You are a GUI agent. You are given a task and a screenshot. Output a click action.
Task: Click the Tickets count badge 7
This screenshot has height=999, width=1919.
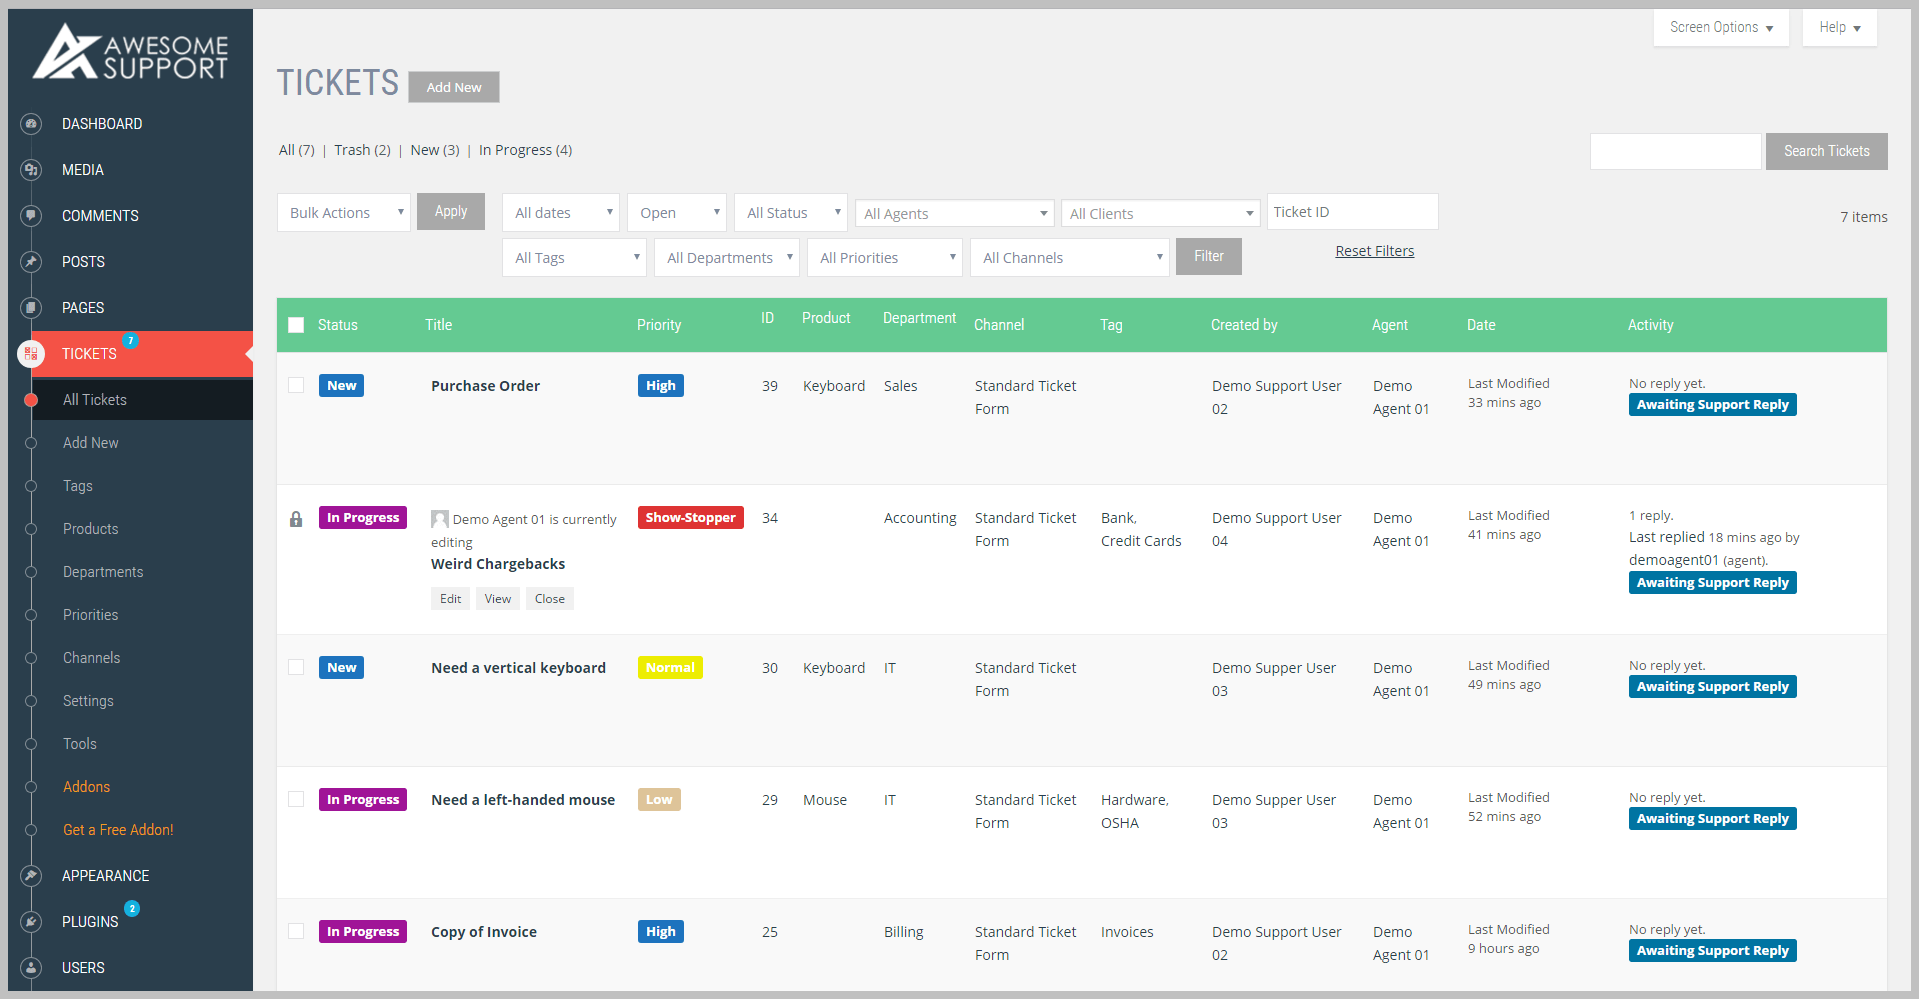(131, 341)
